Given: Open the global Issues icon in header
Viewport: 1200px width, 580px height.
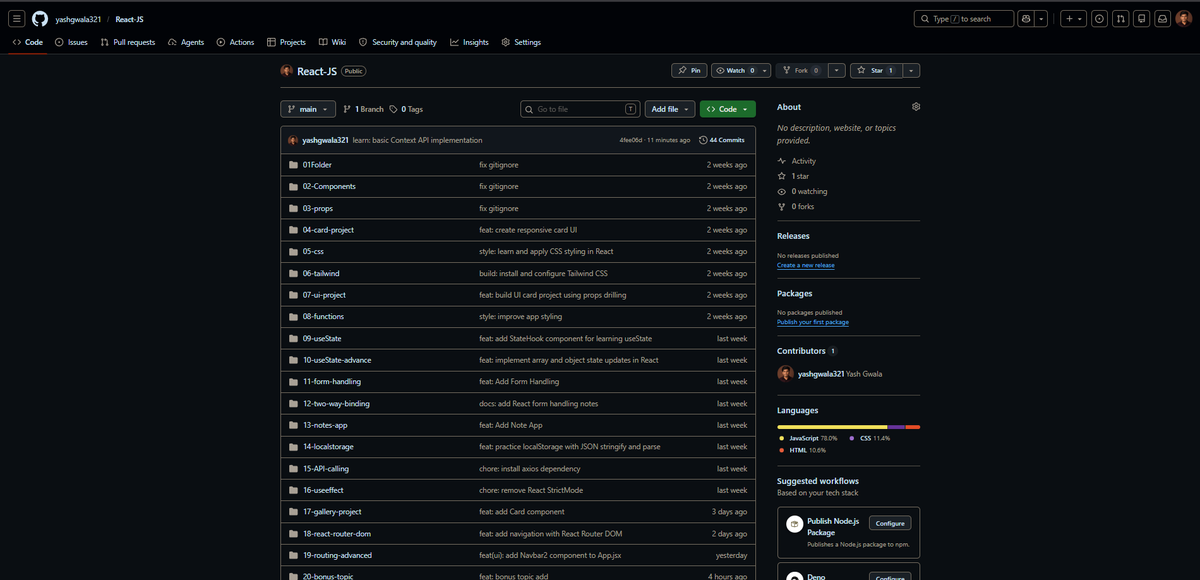Looking at the screenshot, I should click(x=1099, y=19).
